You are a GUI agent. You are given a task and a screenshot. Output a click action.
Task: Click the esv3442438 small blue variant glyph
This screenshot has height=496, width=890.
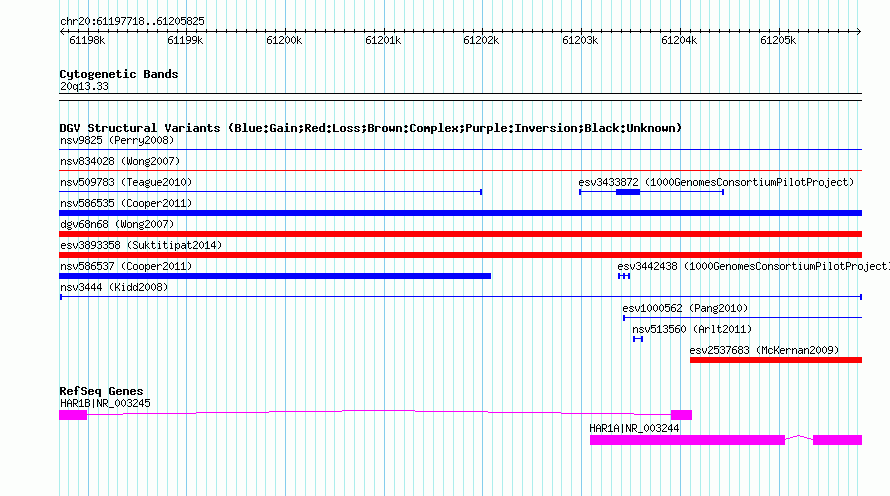(x=624, y=276)
